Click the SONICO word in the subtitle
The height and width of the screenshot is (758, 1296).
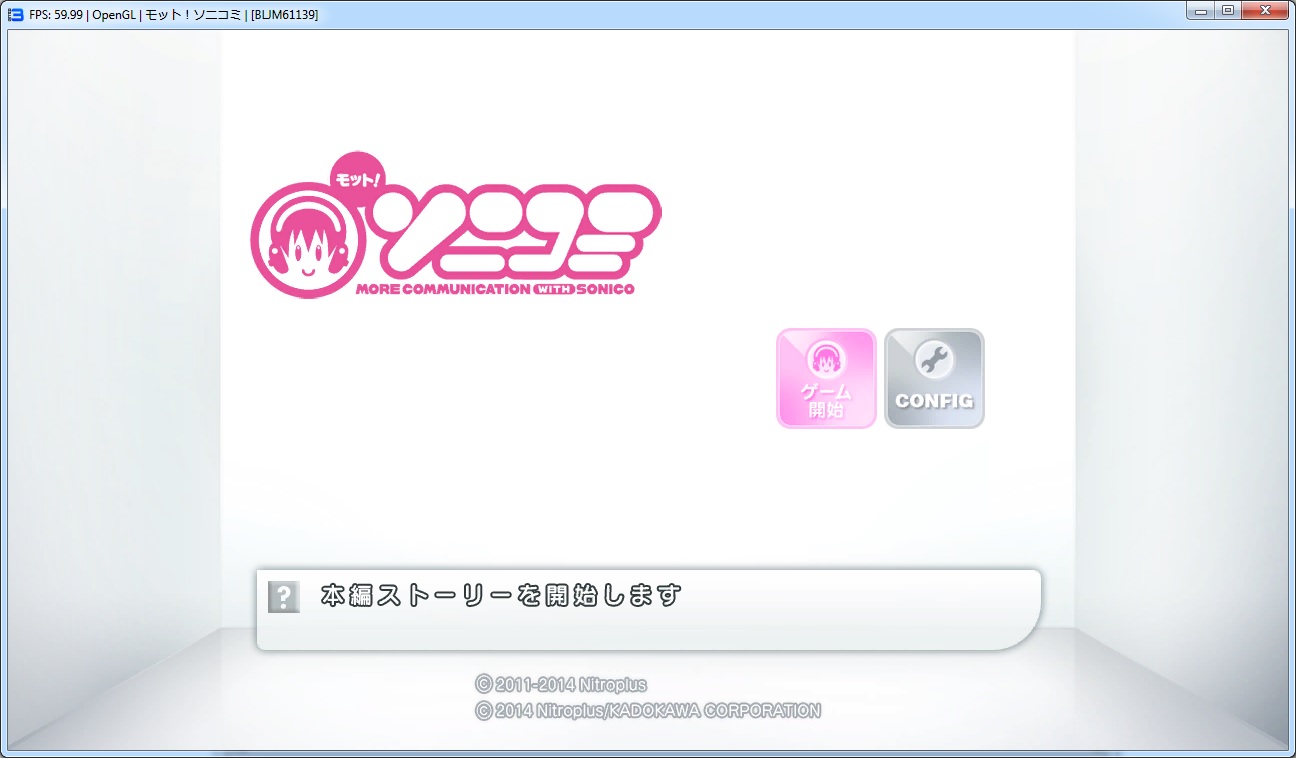(x=603, y=289)
